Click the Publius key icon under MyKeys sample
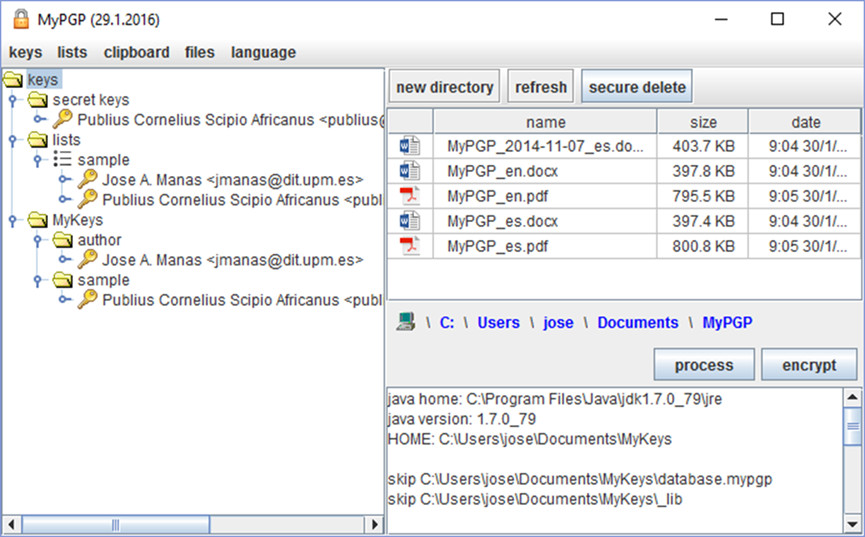865x537 pixels. coord(88,299)
